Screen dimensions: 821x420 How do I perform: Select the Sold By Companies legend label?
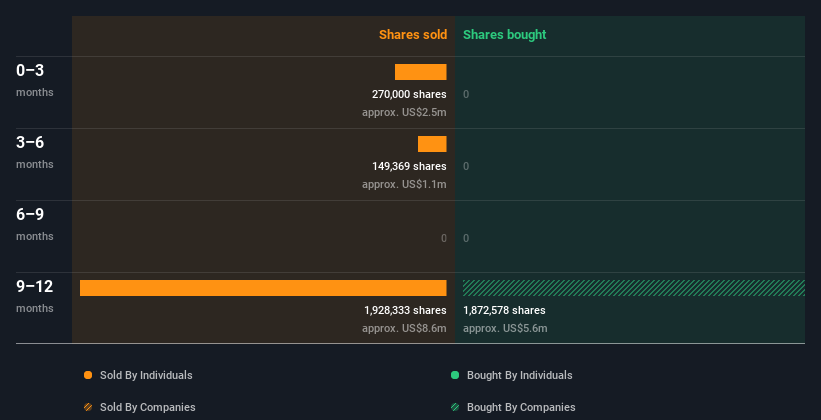point(148,407)
